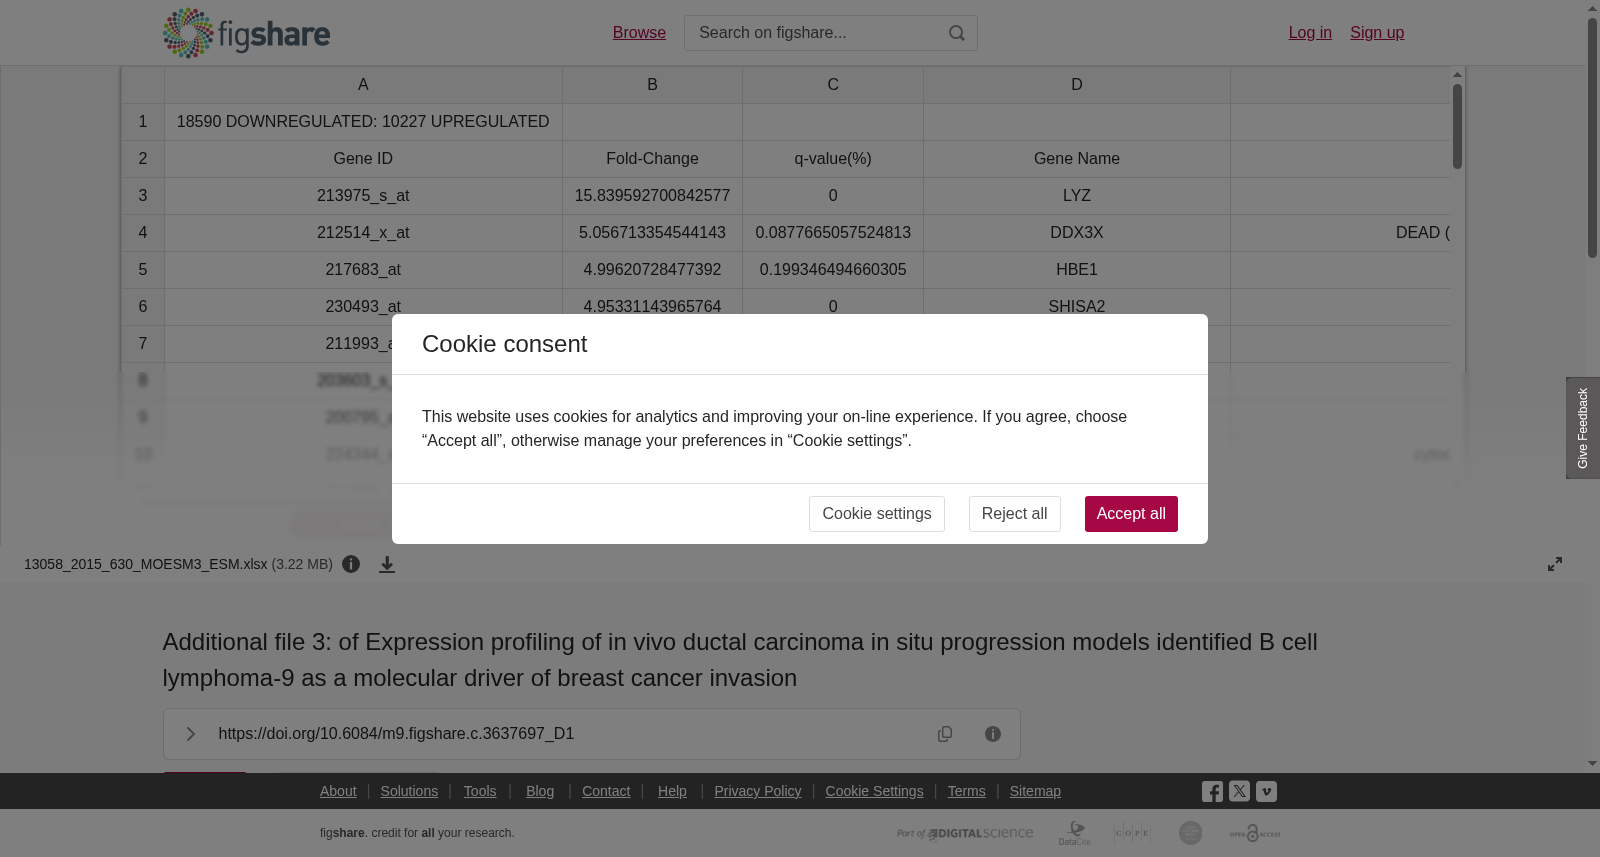Open the Browse menu link
The width and height of the screenshot is (1600, 857).
pos(639,33)
